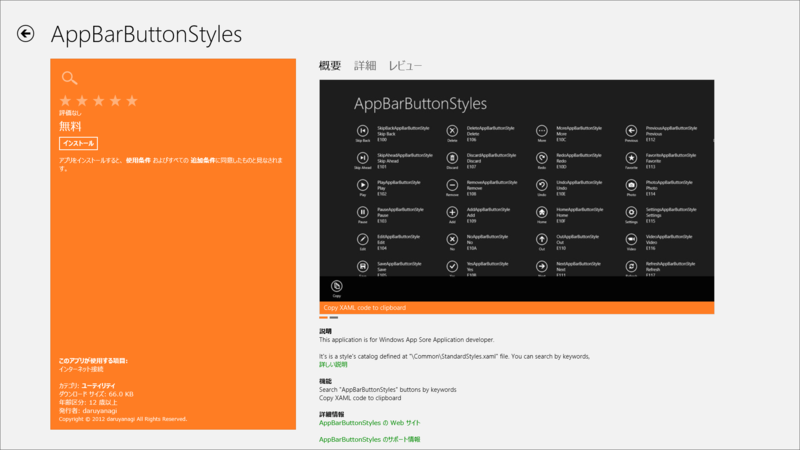Click the Save disk icon in preview

pyautogui.click(x=362, y=266)
